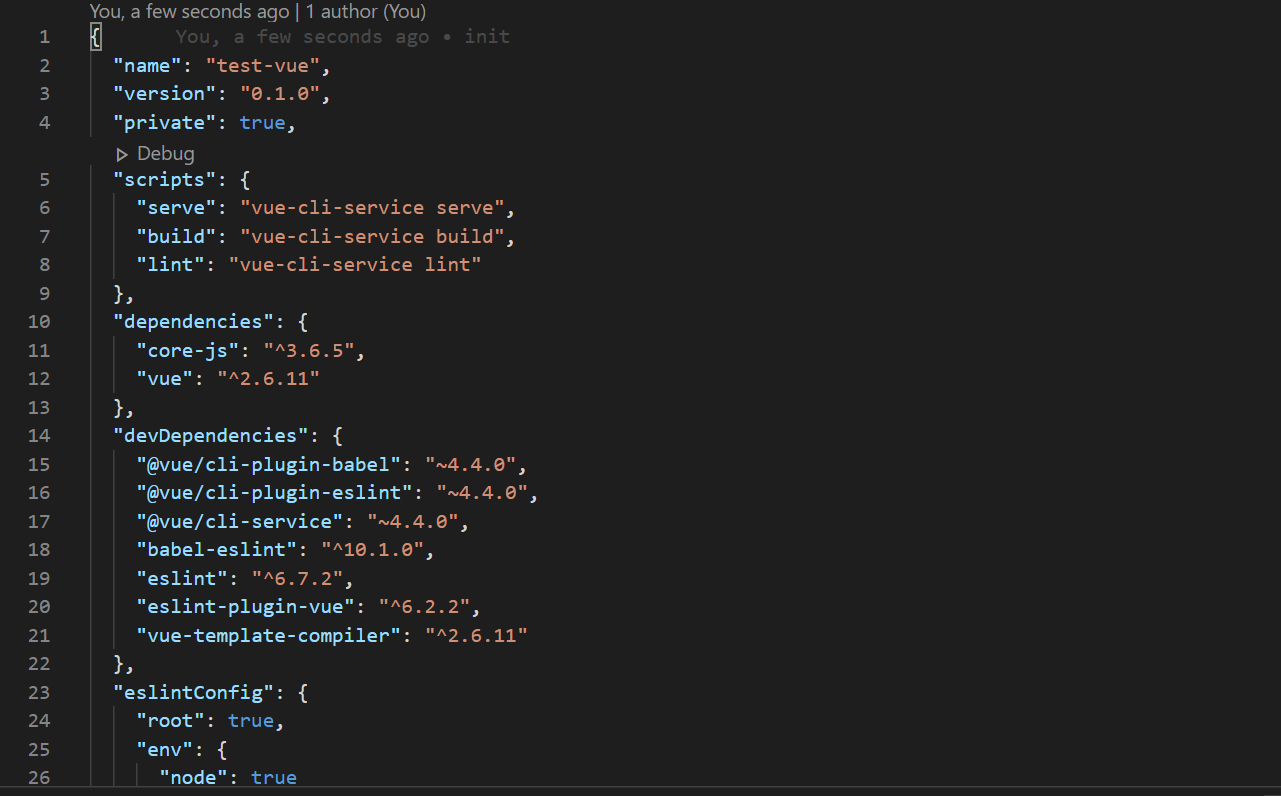This screenshot has width=1281, height=796.
Task: Click the "scripts" key
Action: pos(165,180)
